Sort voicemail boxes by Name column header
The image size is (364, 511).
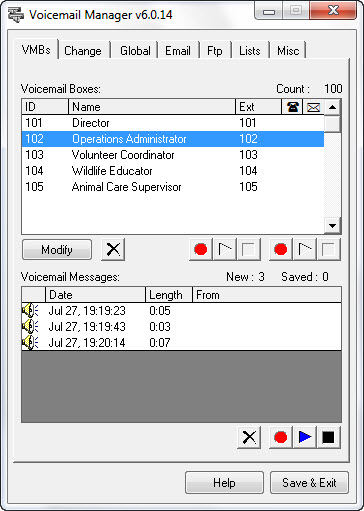pos(152,107)
